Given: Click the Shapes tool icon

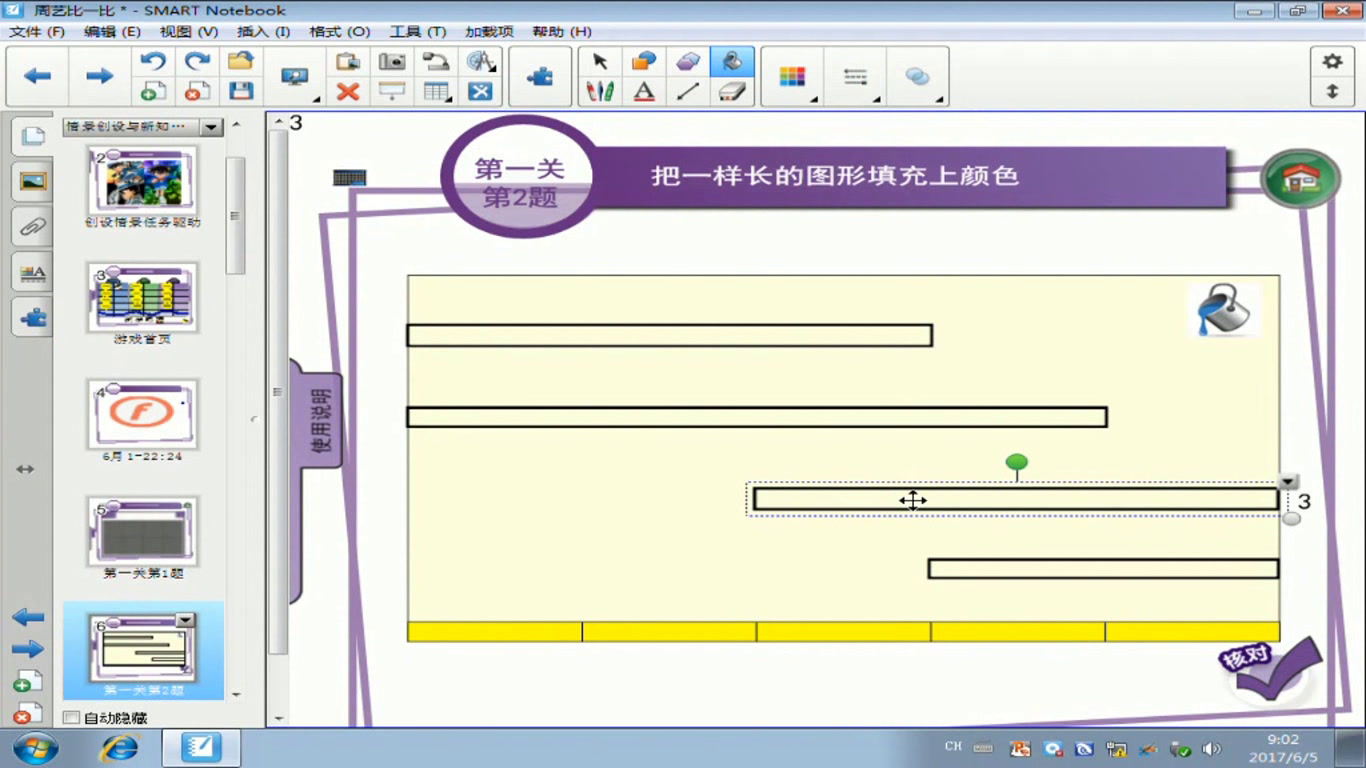Looking at the screenshot, I should [644, 61].
